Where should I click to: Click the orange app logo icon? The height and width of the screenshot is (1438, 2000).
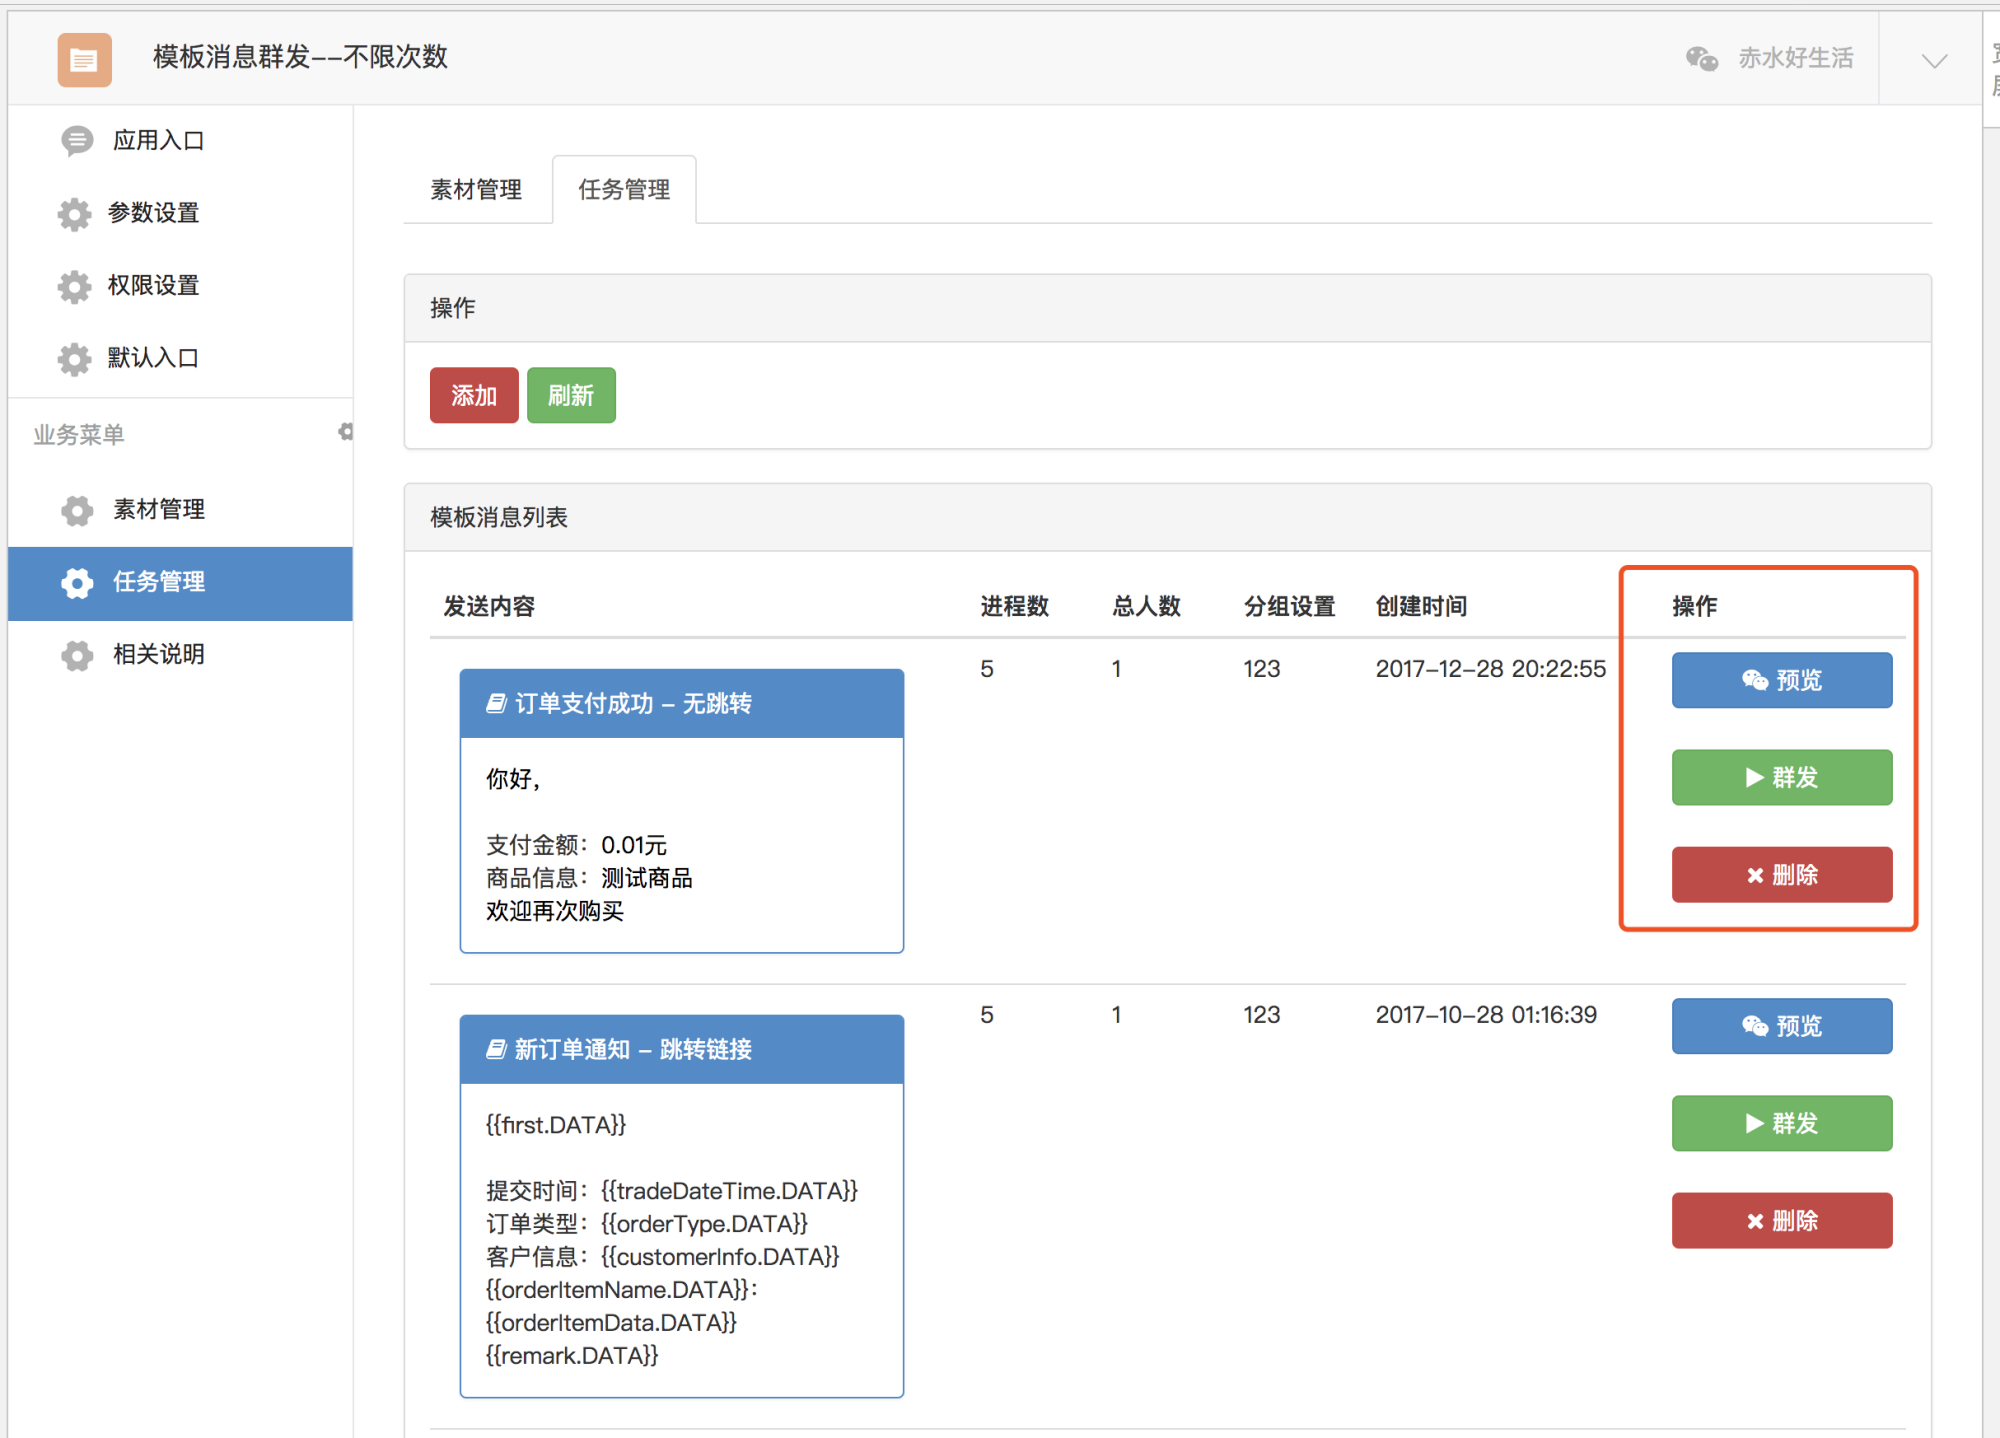pos(84,59)
